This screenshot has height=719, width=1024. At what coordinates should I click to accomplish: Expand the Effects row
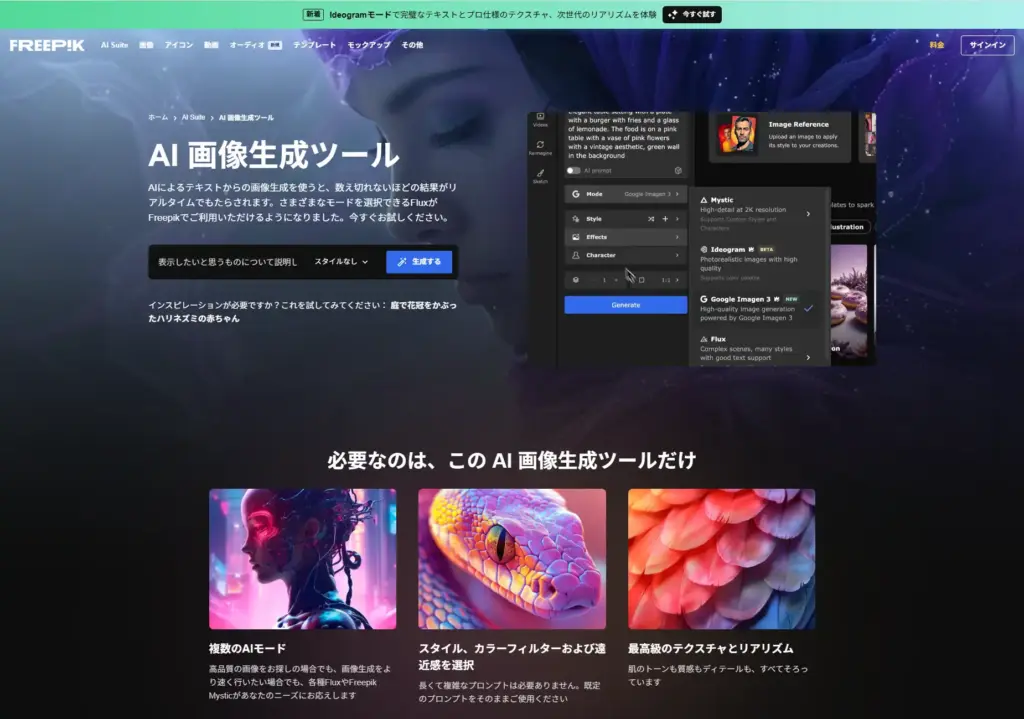click(x=626, y=237)
